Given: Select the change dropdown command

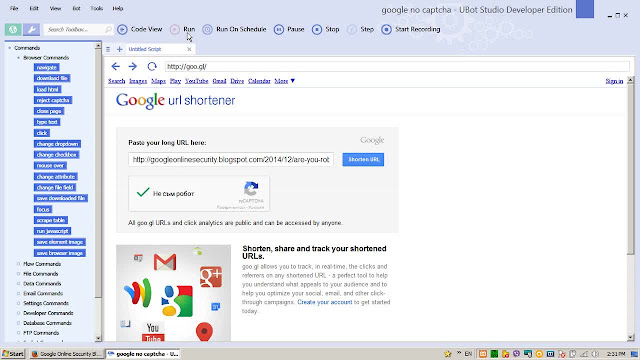Looking at the screenshot, I should (x=57, y=144).
